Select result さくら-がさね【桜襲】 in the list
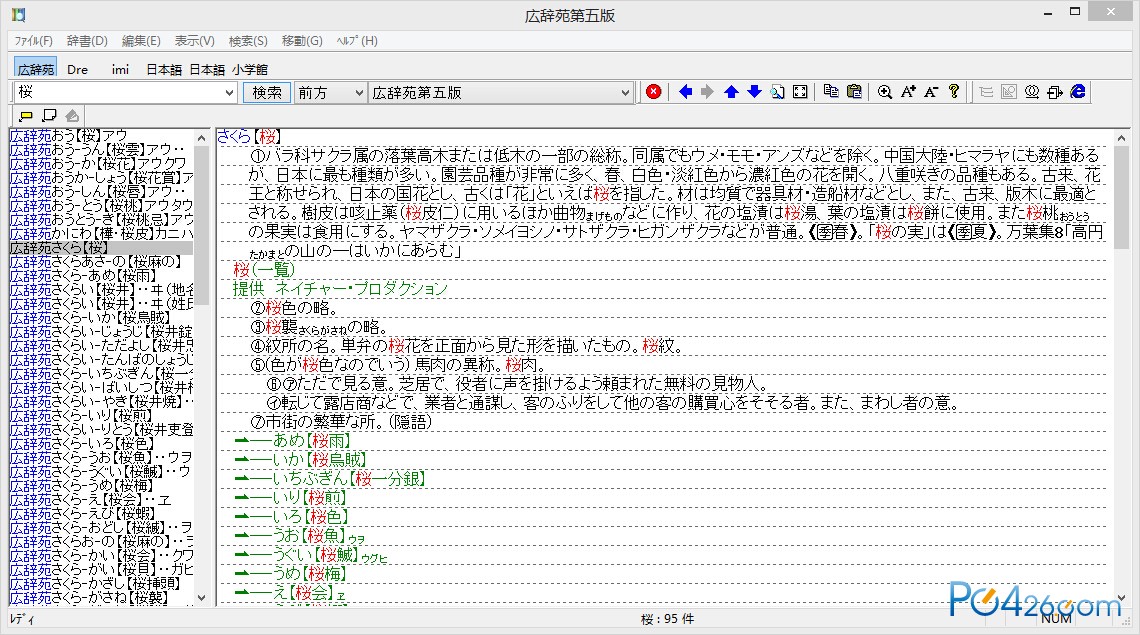The image size is (1140, 635). pos(101,598)
